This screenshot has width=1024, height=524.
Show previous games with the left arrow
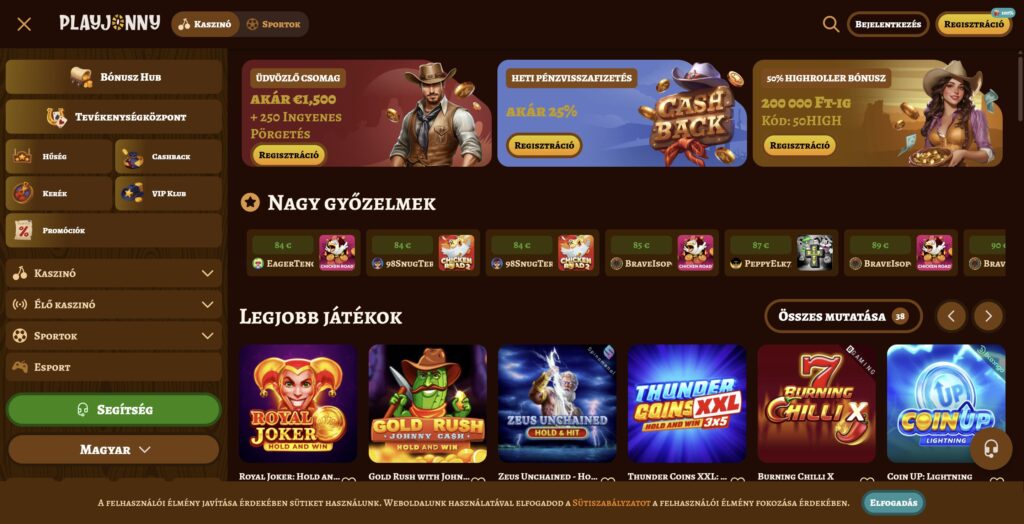pyautogui.click(x=952, y=316)
